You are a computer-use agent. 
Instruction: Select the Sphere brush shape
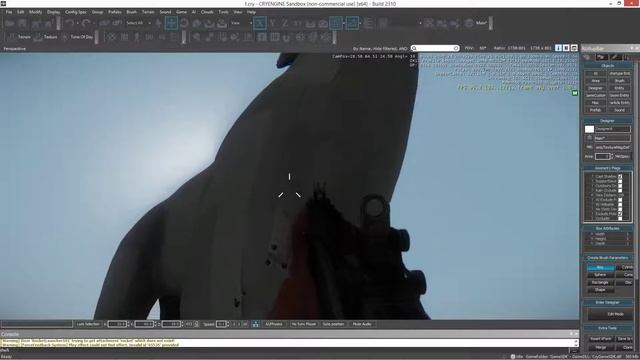point(600,275)
